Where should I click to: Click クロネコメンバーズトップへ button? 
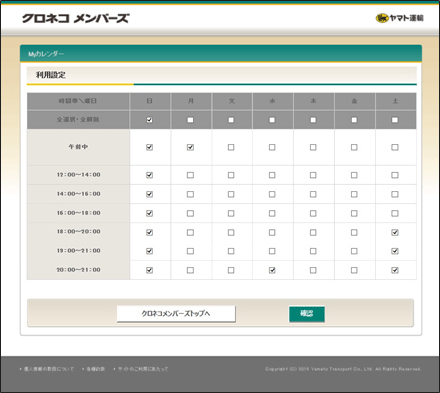[x=176, y=314]
